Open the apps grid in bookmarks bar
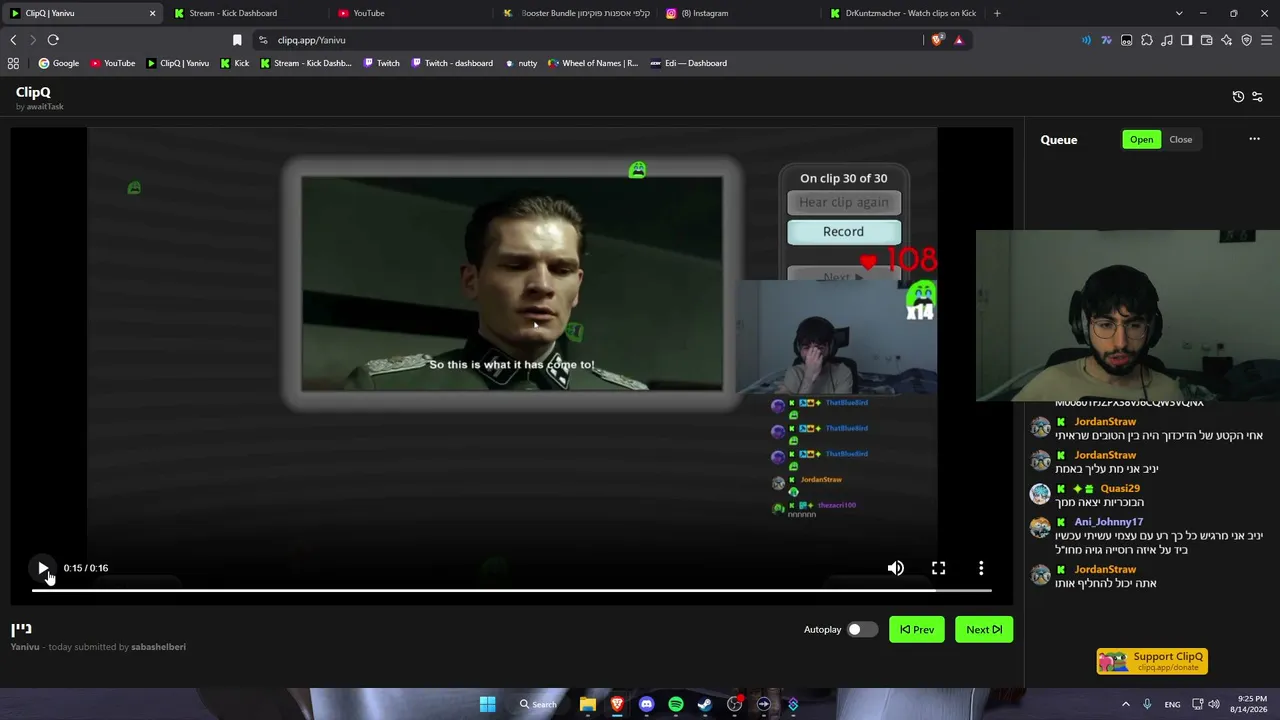 pos(13,63)
